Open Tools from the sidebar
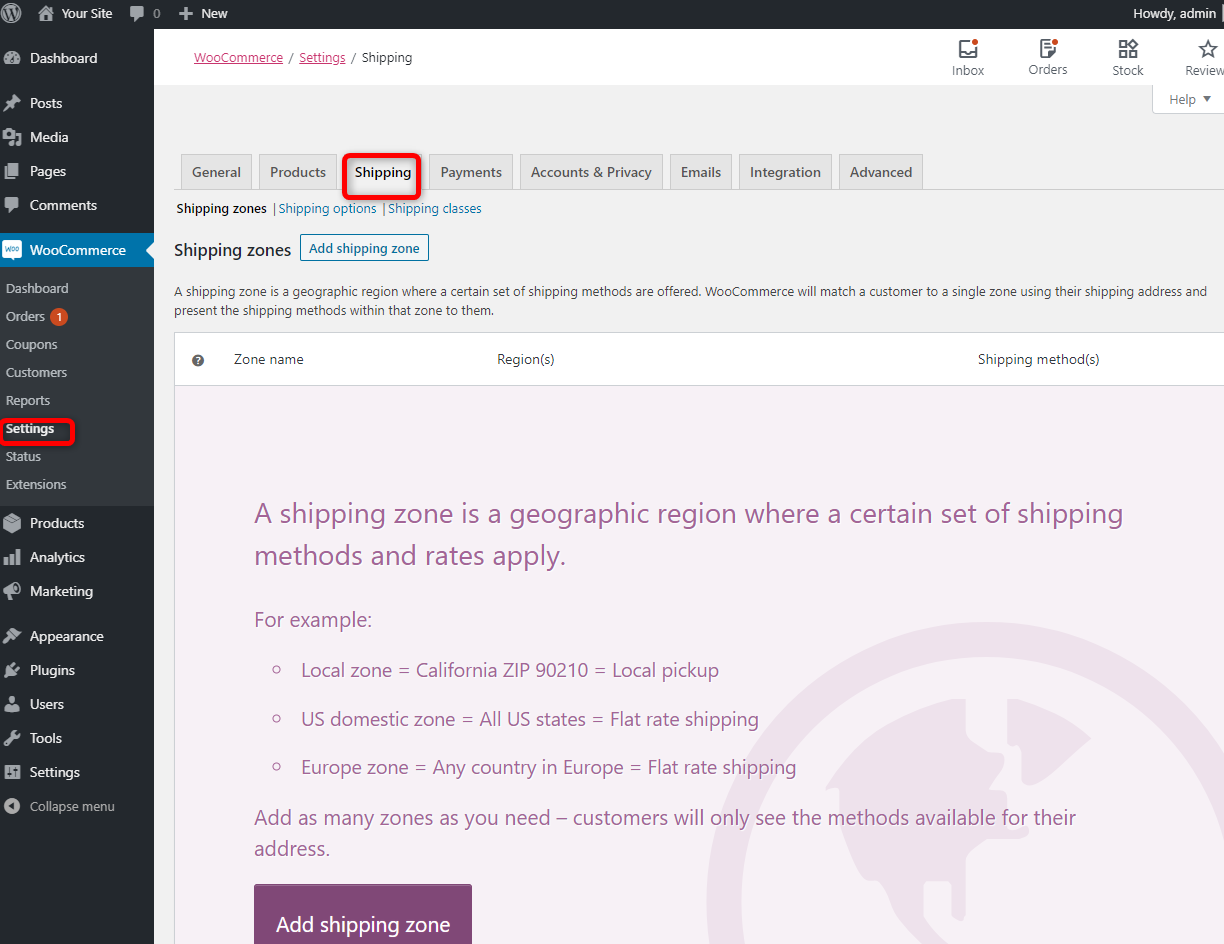 [x=46, y=738]
